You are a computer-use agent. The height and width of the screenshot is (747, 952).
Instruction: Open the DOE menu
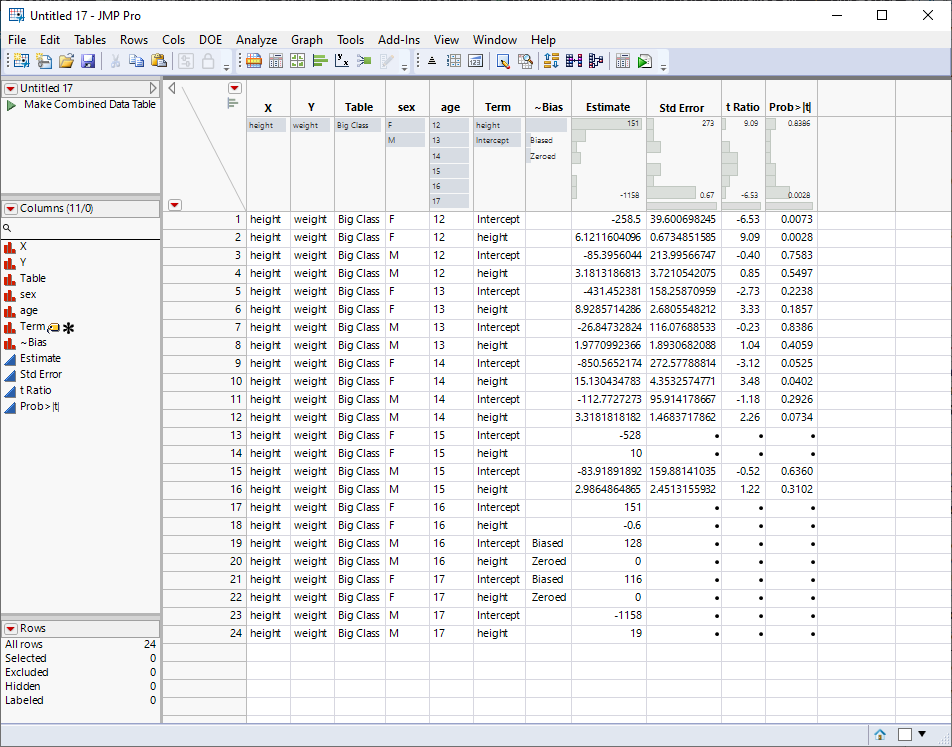pyautogui.click(x=211, y=40)
